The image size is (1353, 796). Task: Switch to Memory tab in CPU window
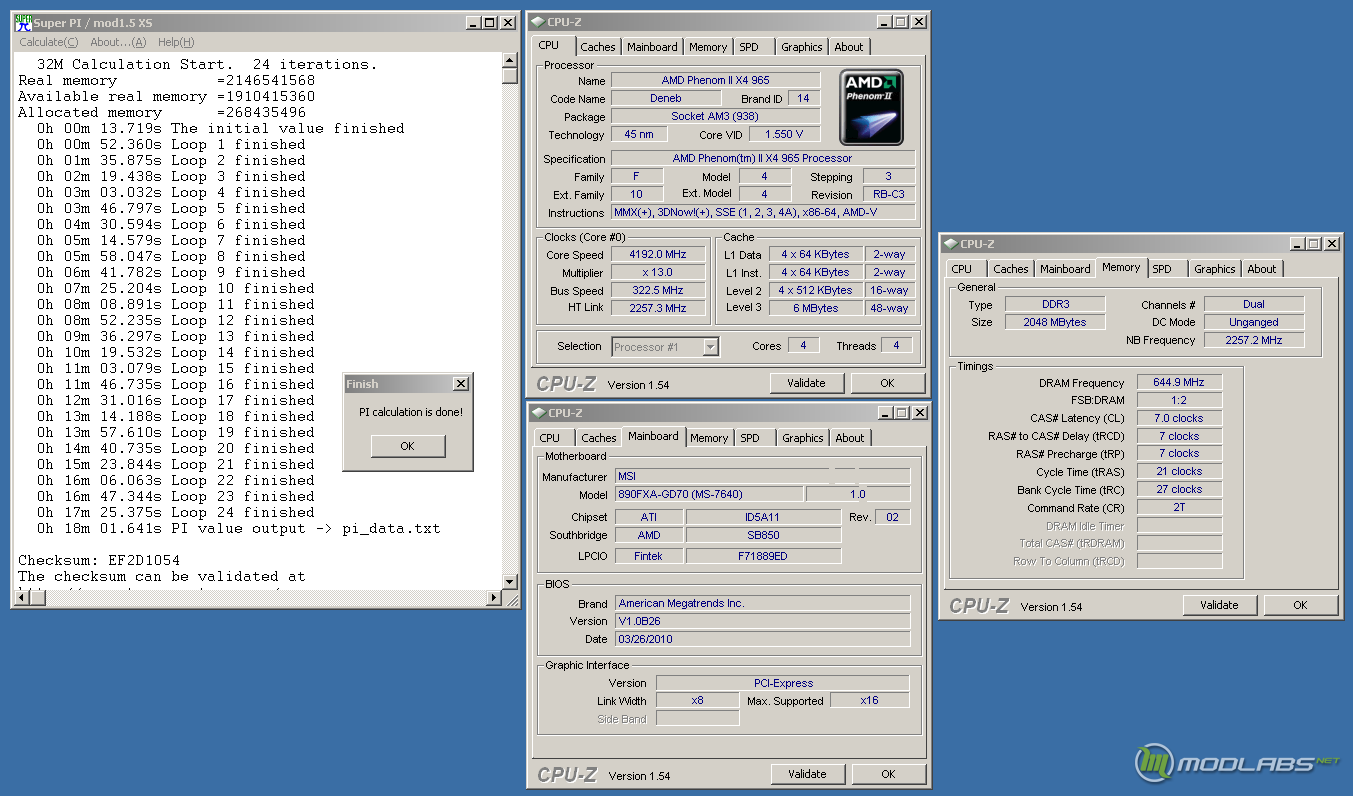coord(708,47)
